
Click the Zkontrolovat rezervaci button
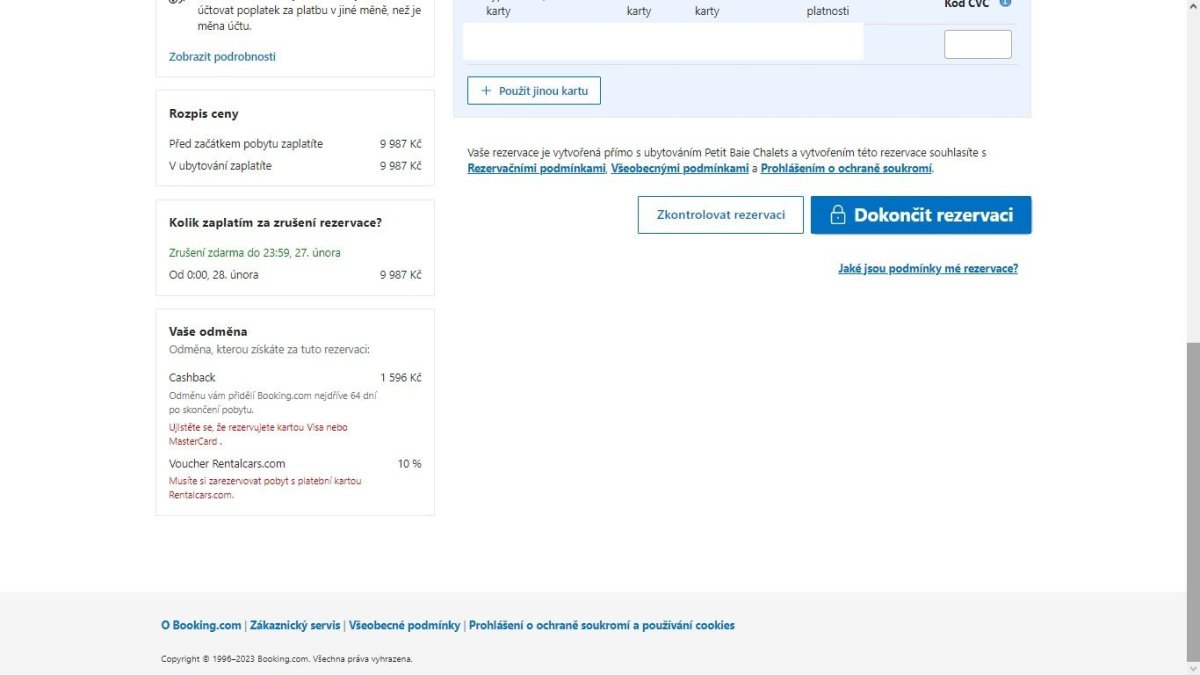pos(720,215)
